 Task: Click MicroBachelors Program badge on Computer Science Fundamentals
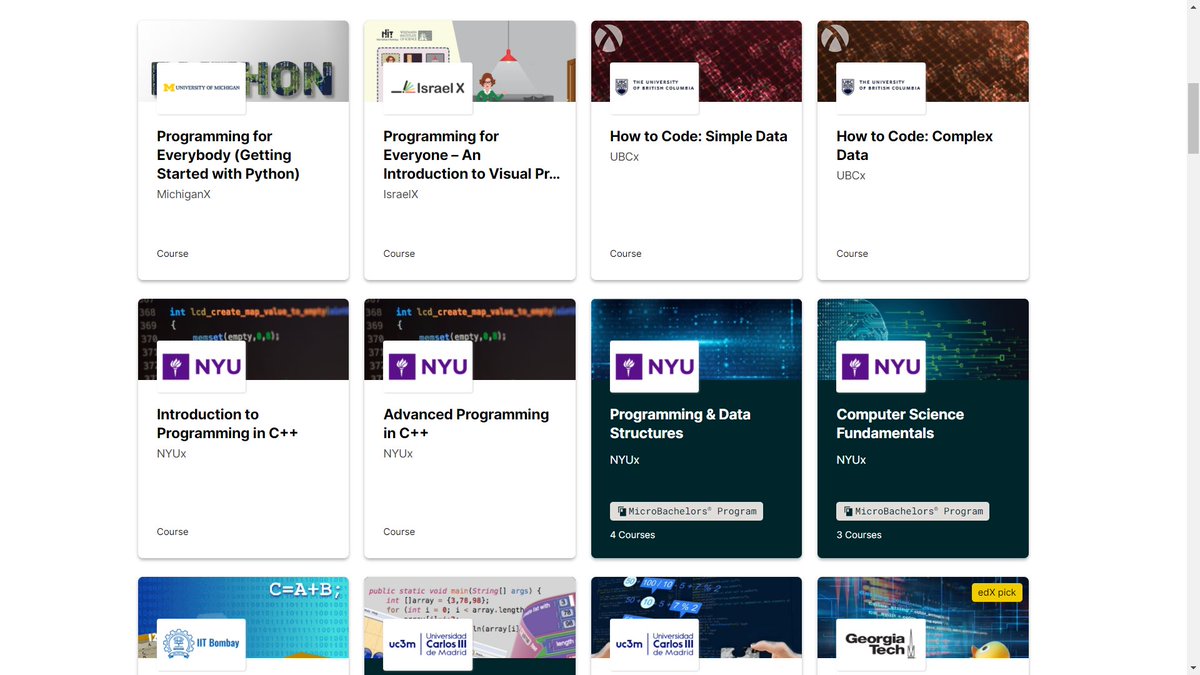(913, 511)
